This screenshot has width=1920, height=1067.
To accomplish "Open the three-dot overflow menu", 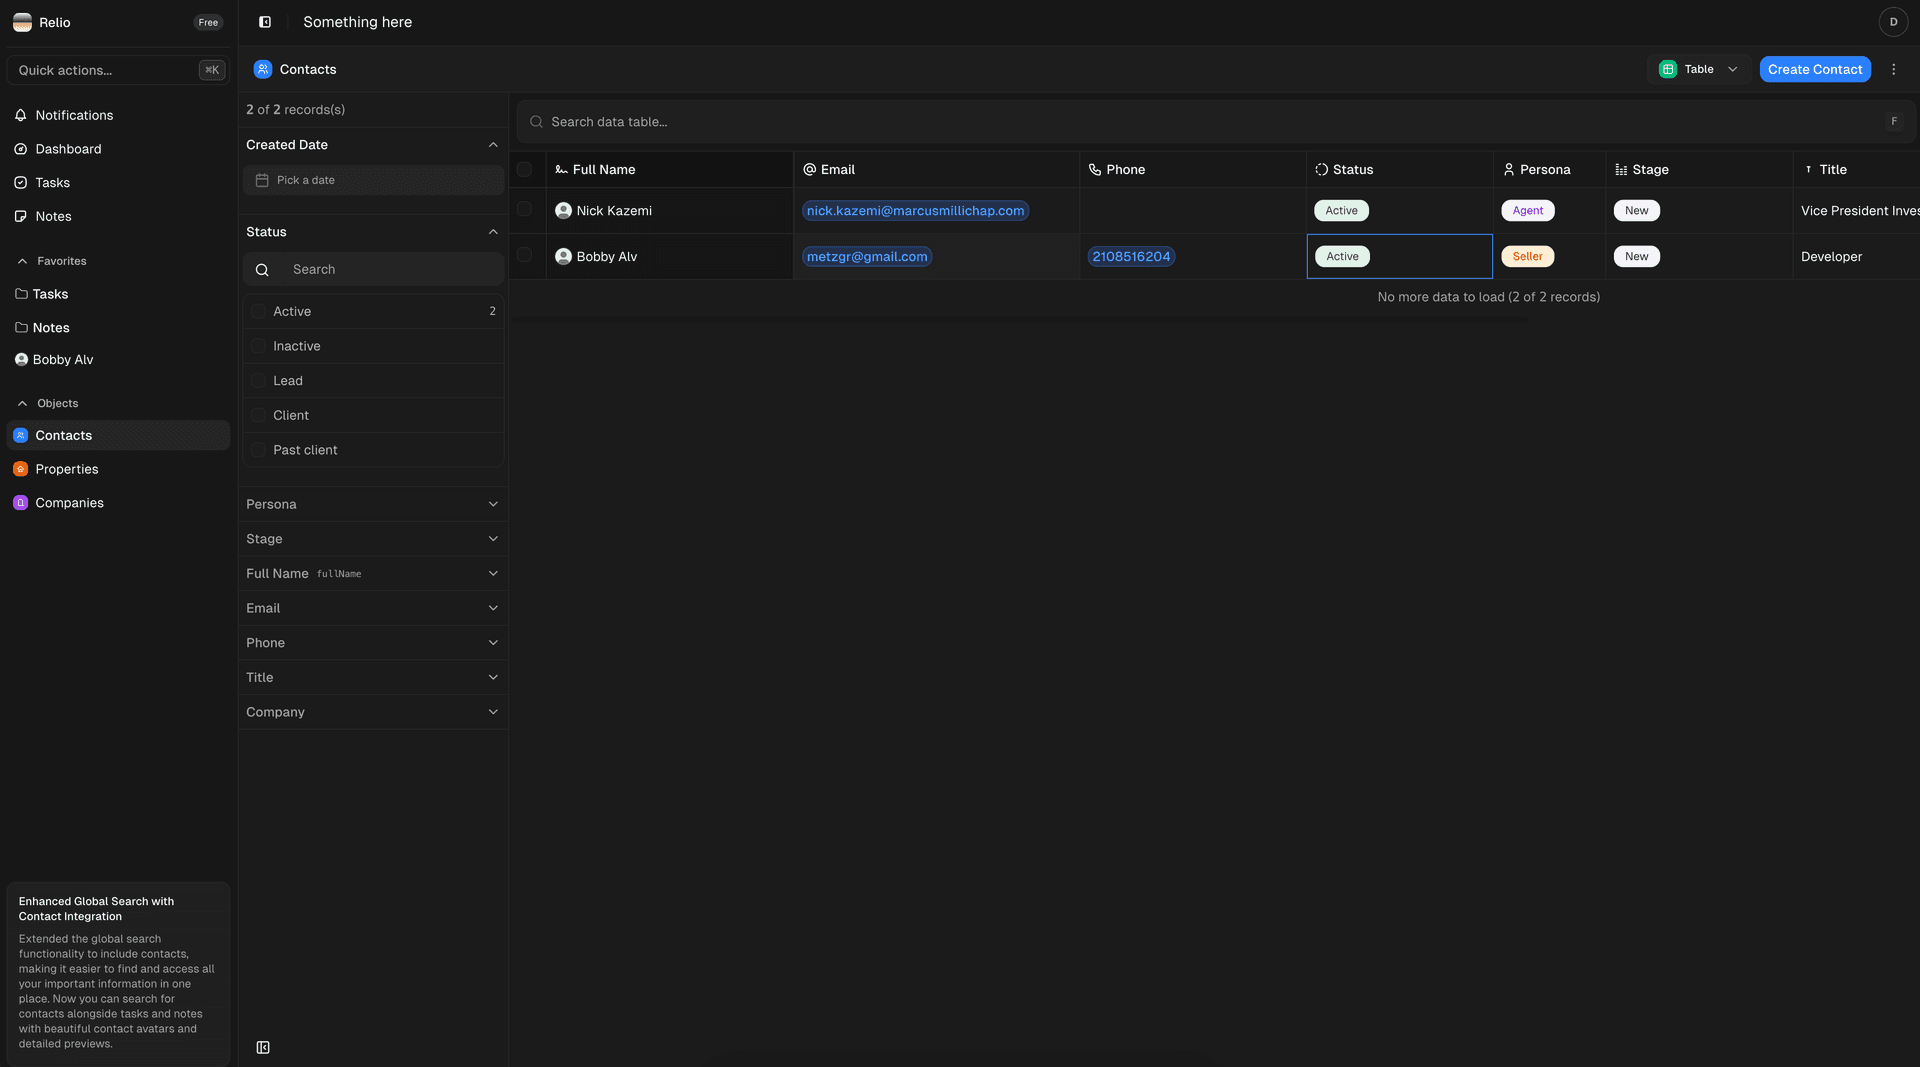I will tap(1893, 69).
